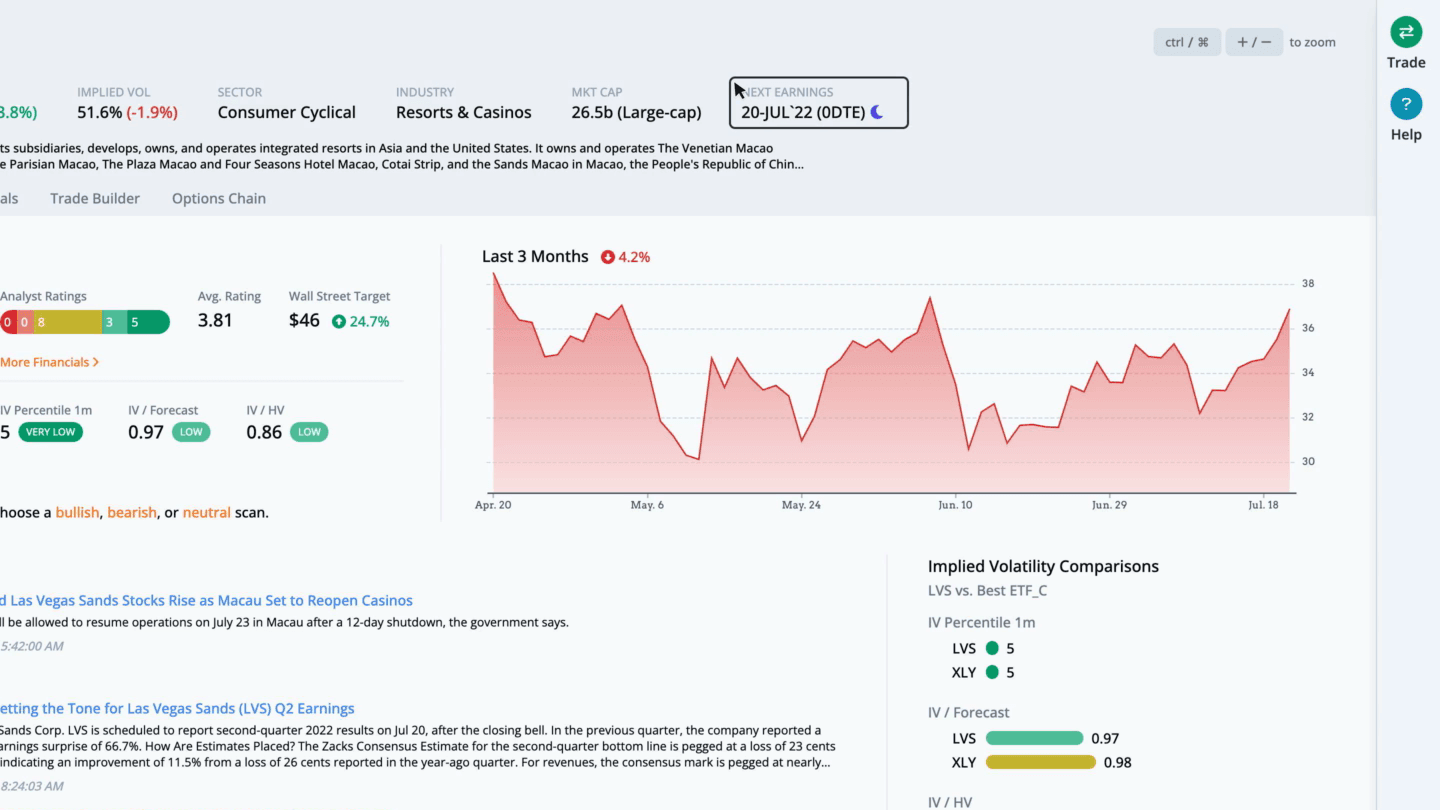Image resolution: width=1440 pixels, height=810 pixels.
Task: Click green dot beside XLY IV percentile
Action: [992, 672]
